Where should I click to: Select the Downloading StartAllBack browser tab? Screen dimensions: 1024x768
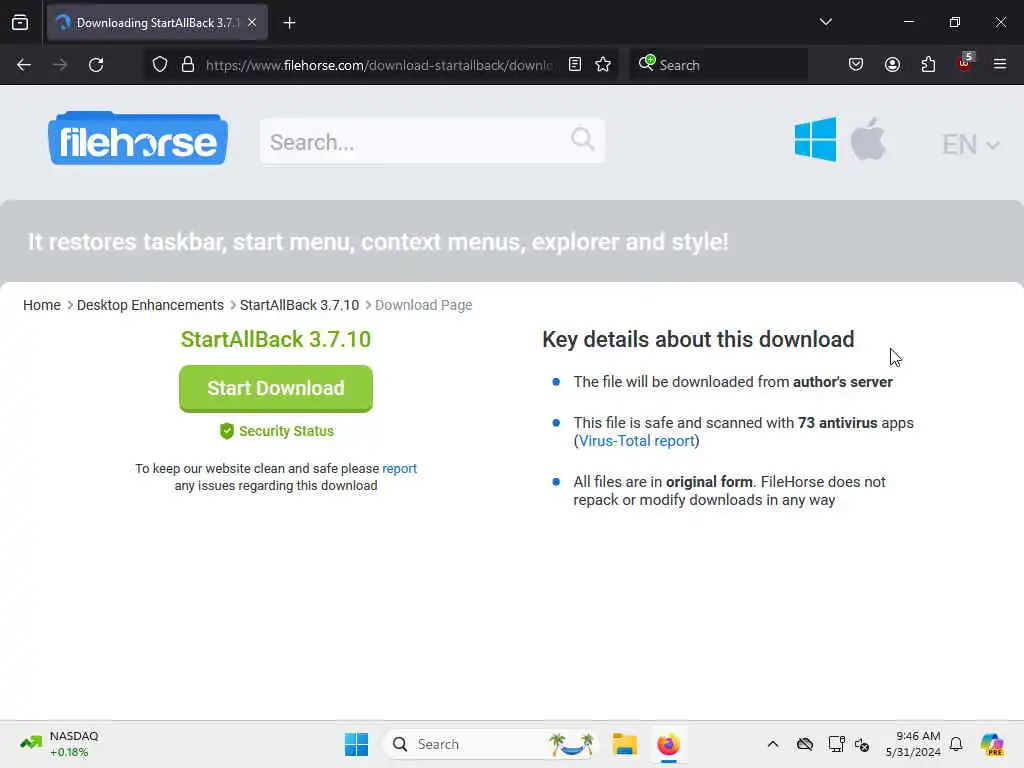pos(157,22)
